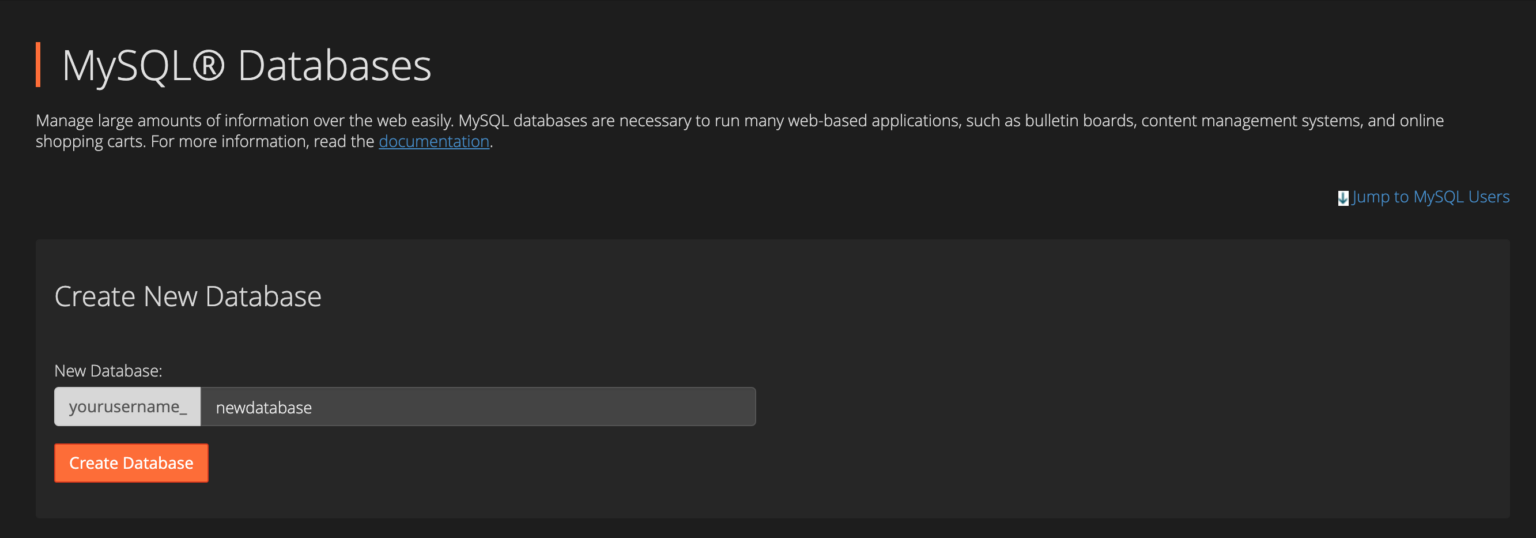This screenshot has width=1536, height=538.
Task: Jump to MySQL Users section
Action: tap(1430, 197)
